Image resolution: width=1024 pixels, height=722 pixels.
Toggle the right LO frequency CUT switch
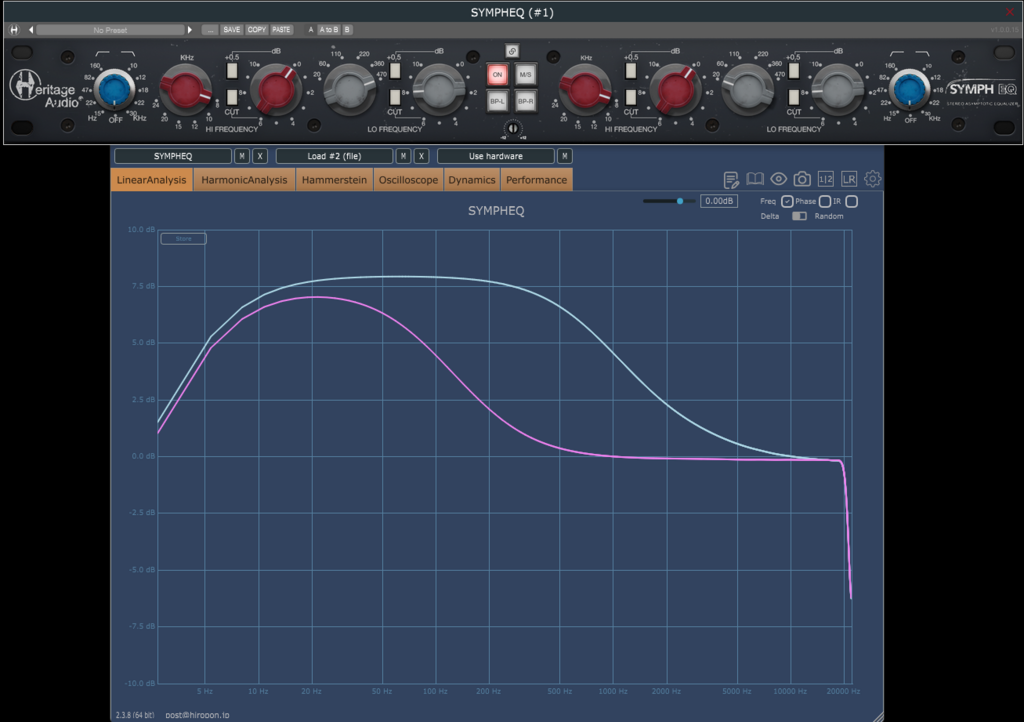tap(793, 97)
